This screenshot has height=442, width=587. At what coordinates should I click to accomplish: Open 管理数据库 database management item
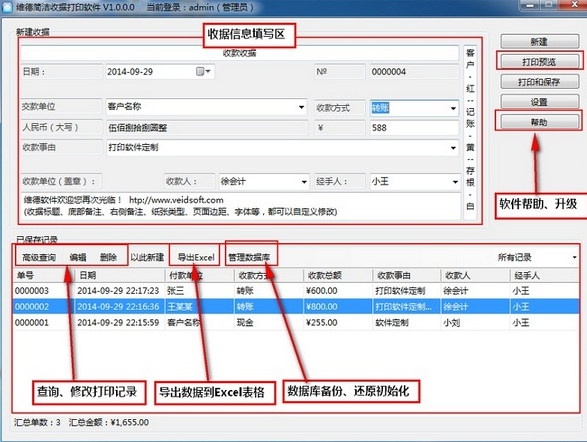point(249,257)
